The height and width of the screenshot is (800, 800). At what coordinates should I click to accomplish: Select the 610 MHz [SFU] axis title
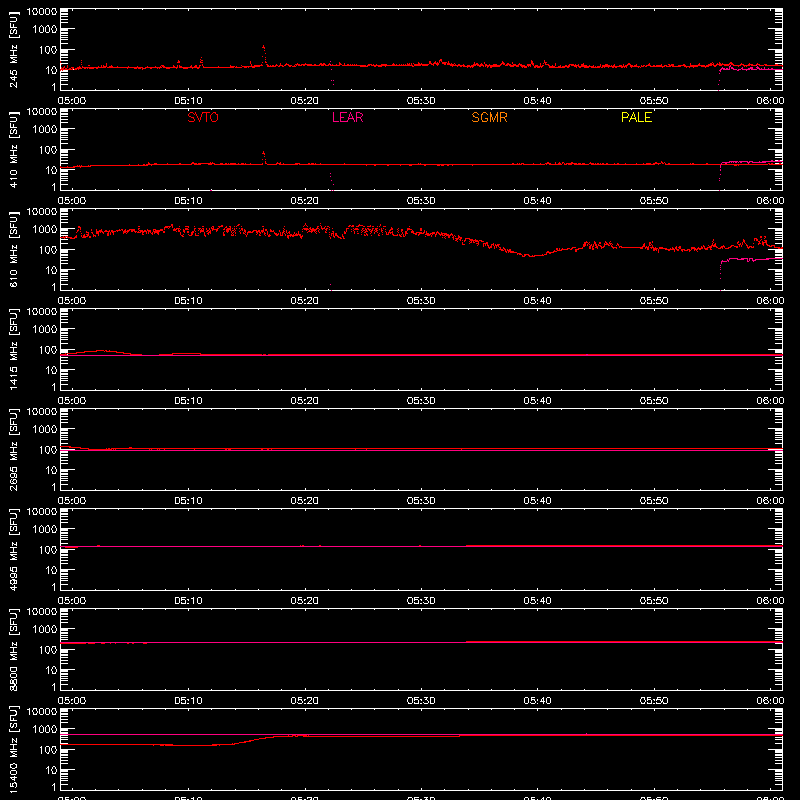tap(14, 249)
